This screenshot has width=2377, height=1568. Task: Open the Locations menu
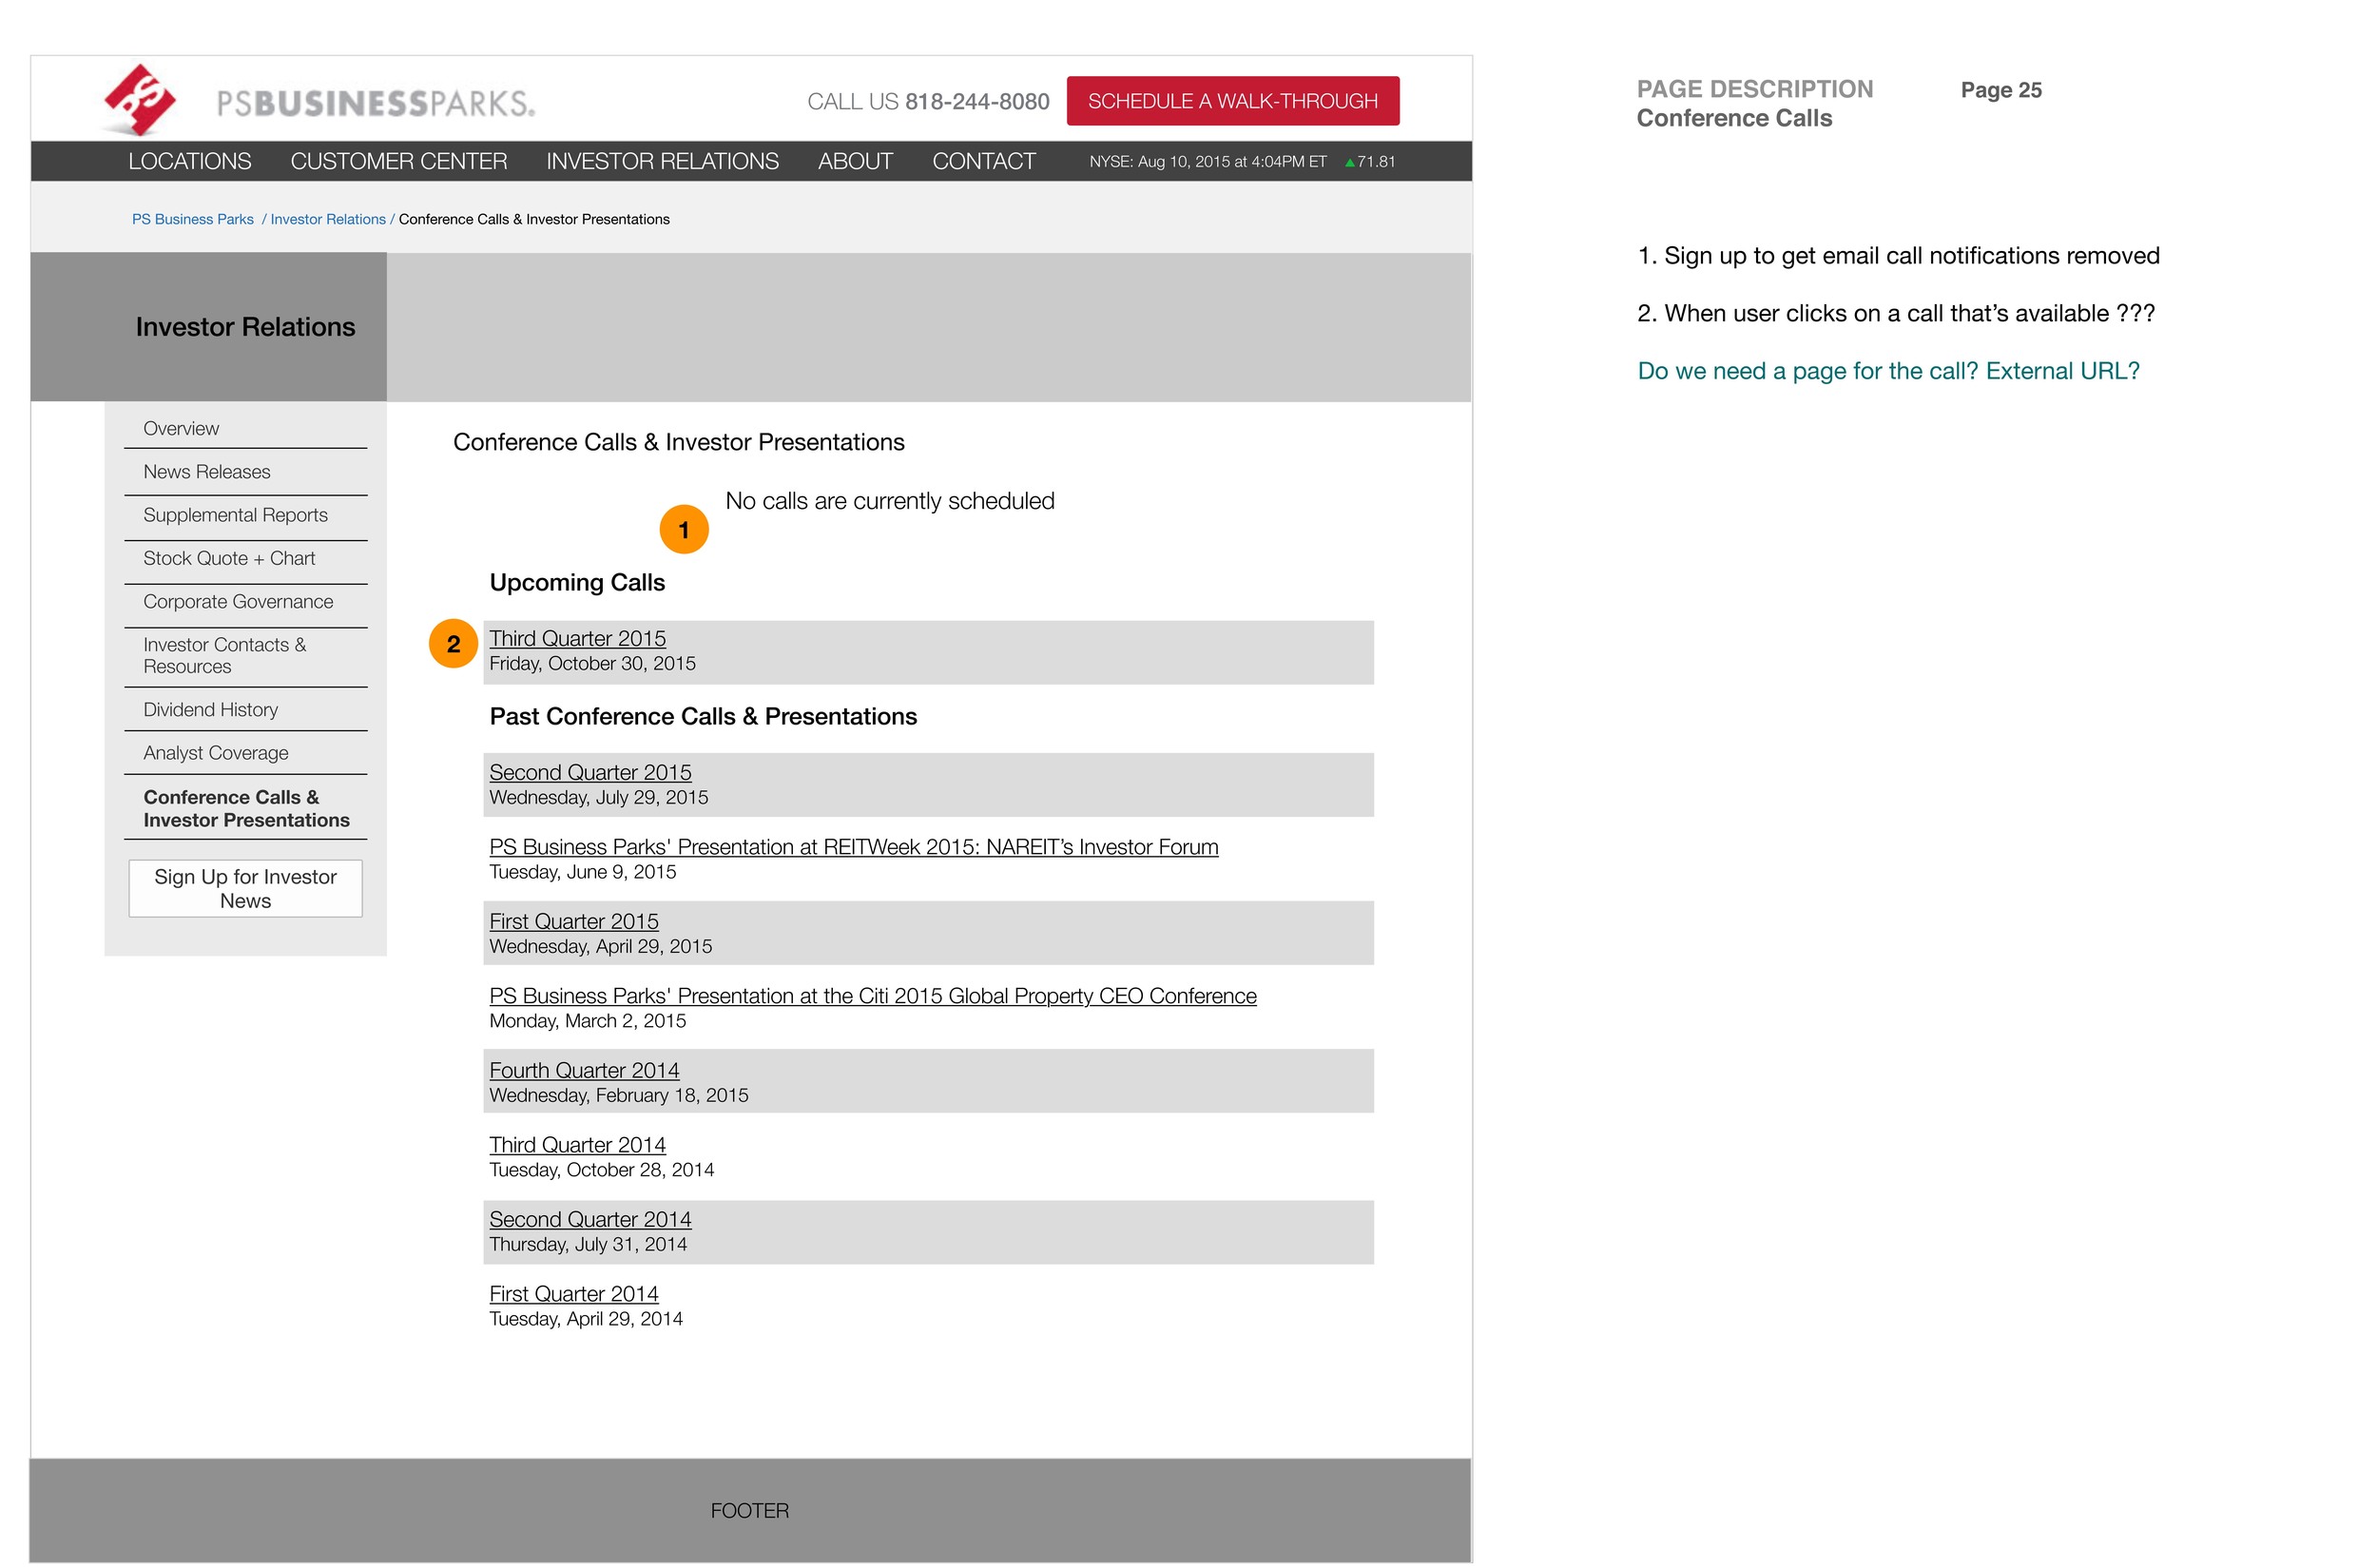[190, 161]
